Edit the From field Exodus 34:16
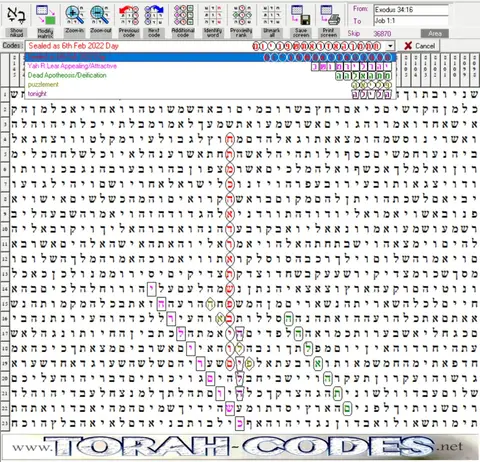 click(411, 10)
